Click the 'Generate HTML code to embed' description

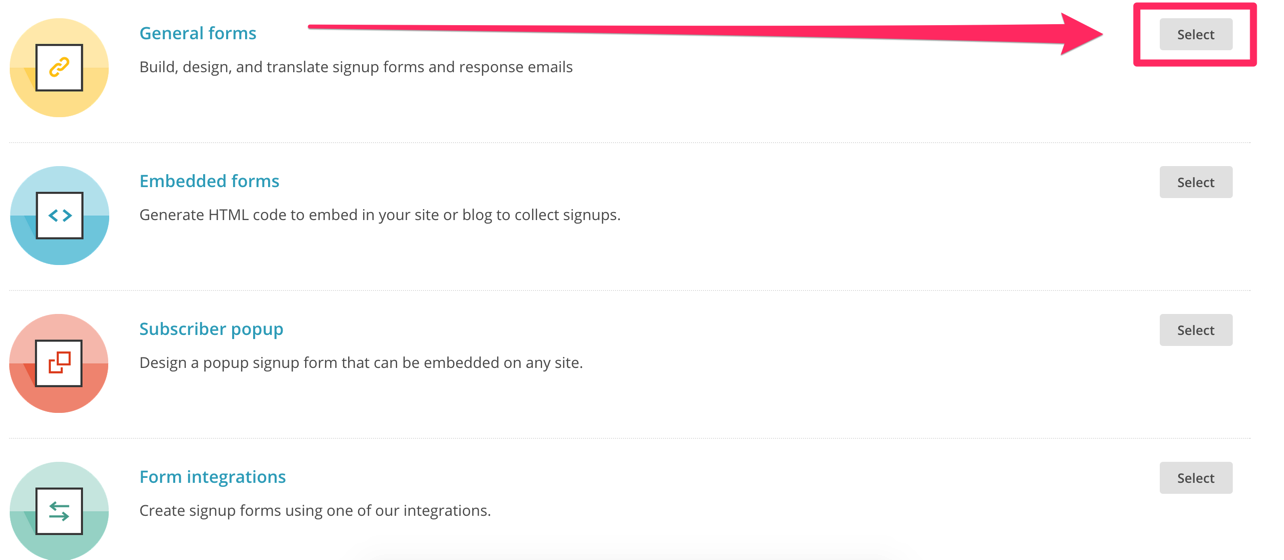(380, 215)
